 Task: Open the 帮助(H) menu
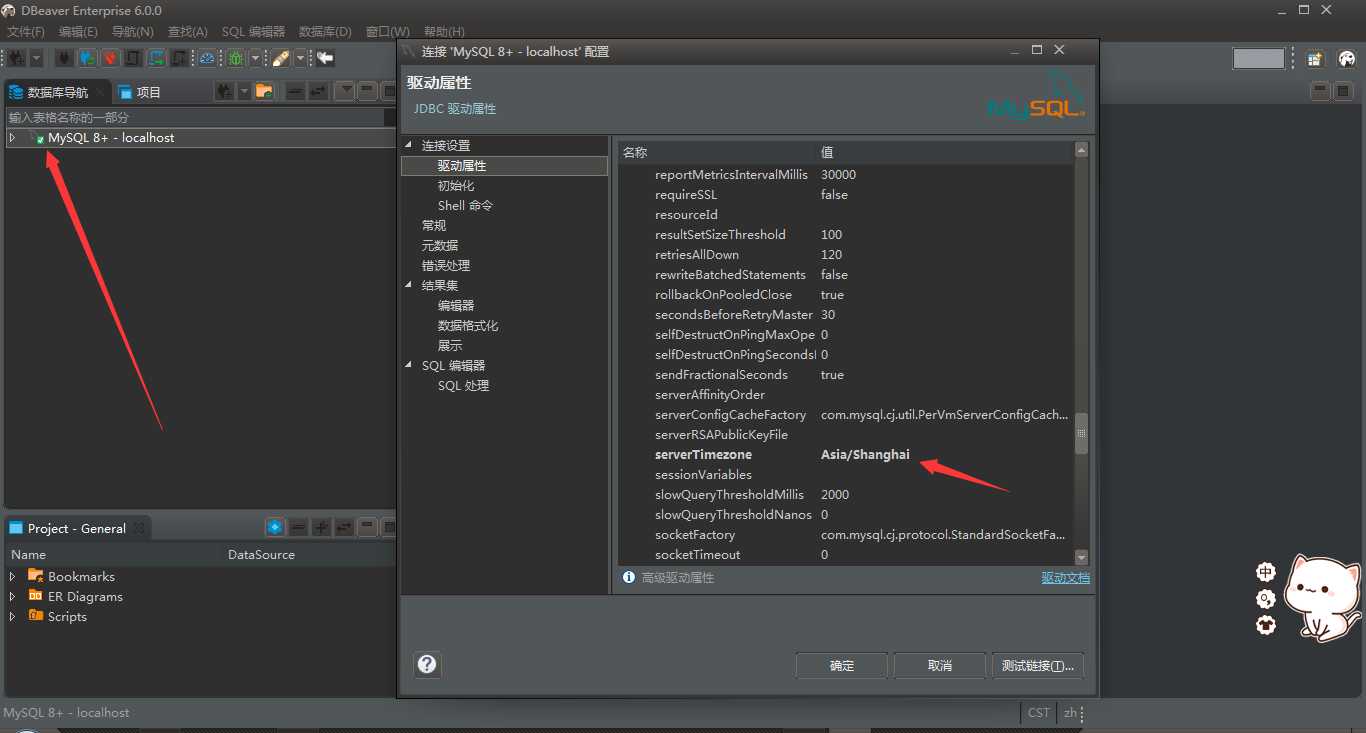(x=444, y=32)
